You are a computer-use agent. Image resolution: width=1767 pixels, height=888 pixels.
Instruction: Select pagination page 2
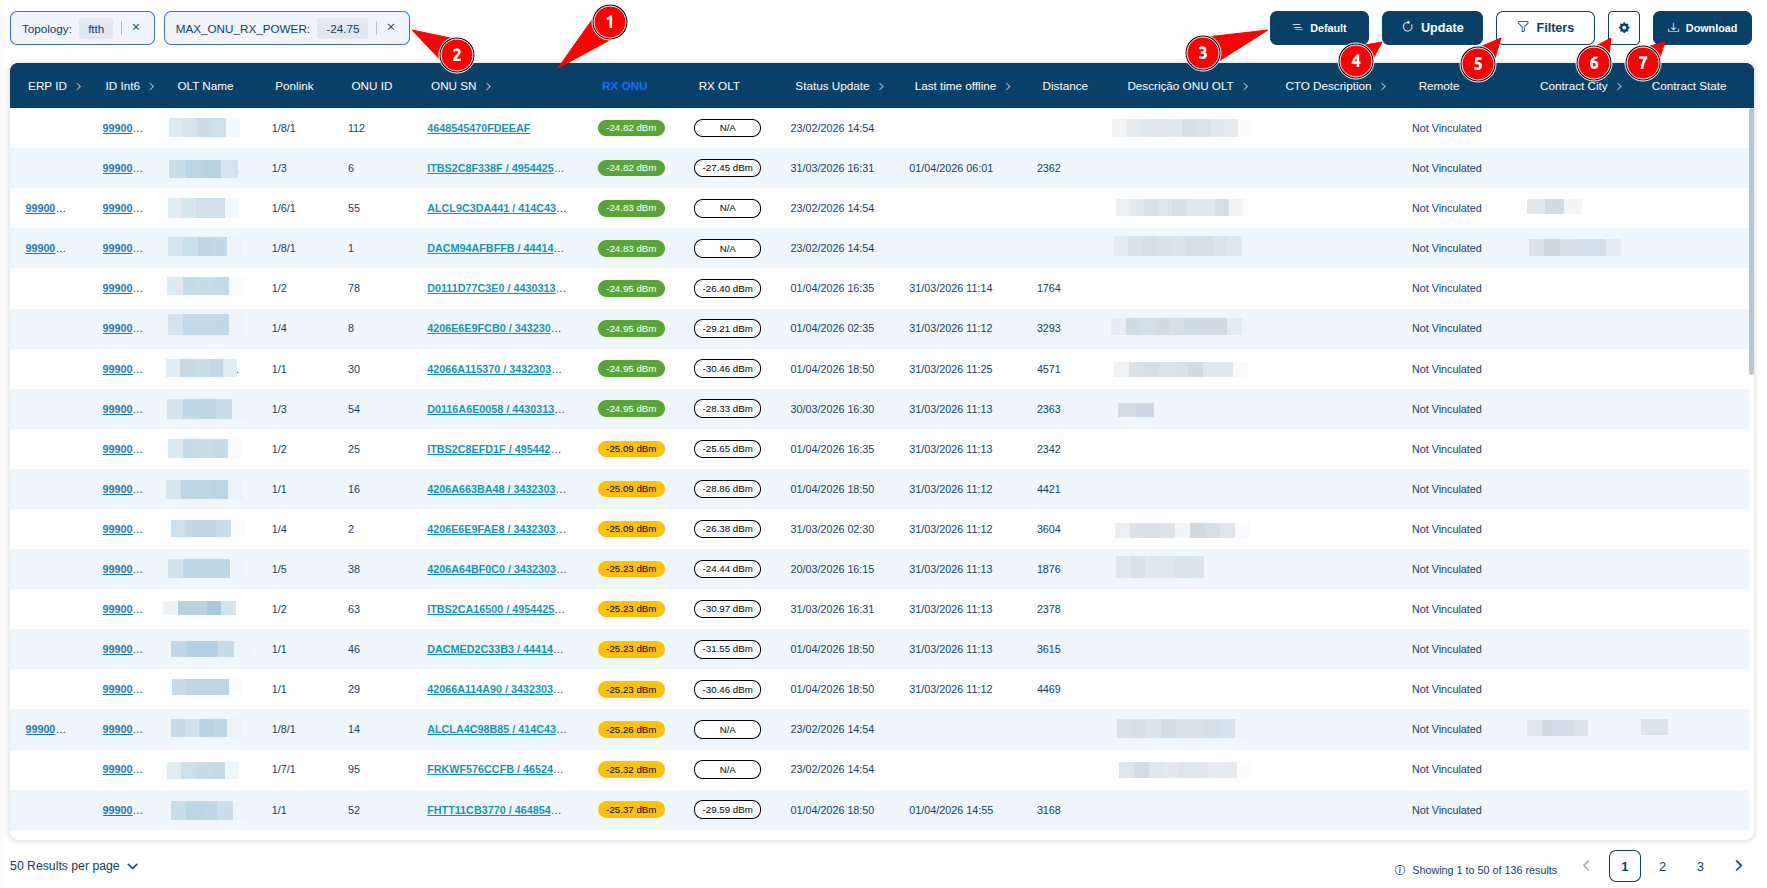click(x=1663, y=867)
